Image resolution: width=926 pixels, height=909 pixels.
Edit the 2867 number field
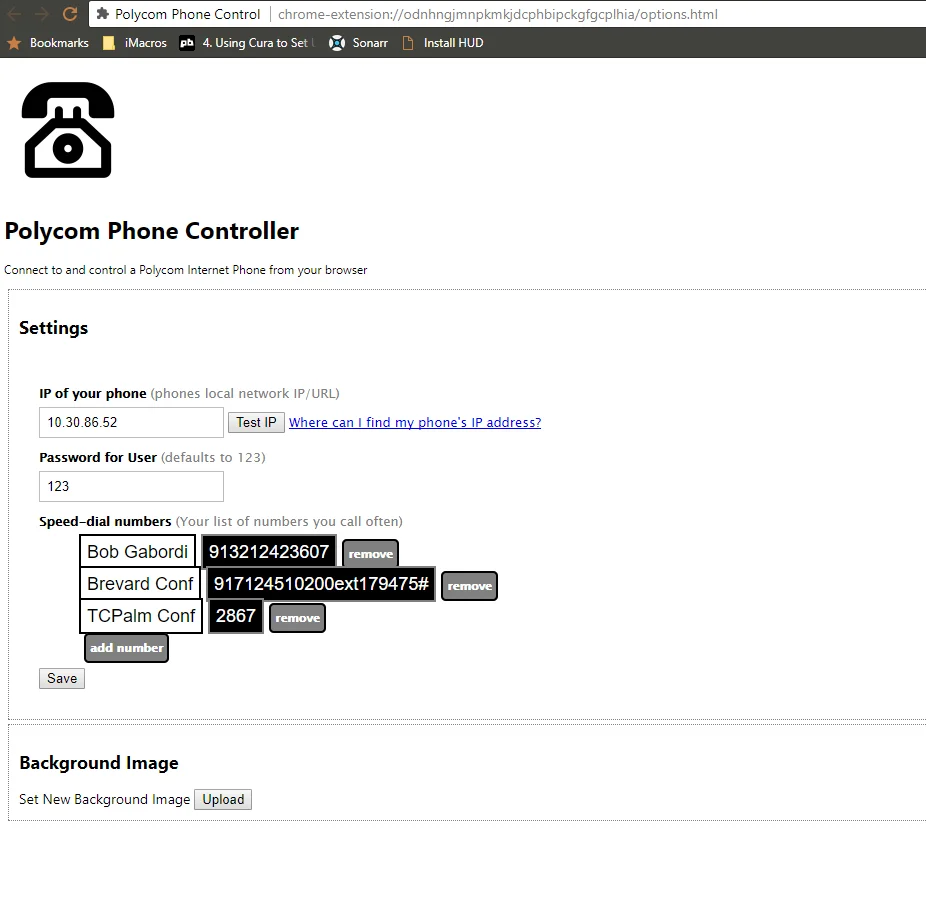pos(236,615)
